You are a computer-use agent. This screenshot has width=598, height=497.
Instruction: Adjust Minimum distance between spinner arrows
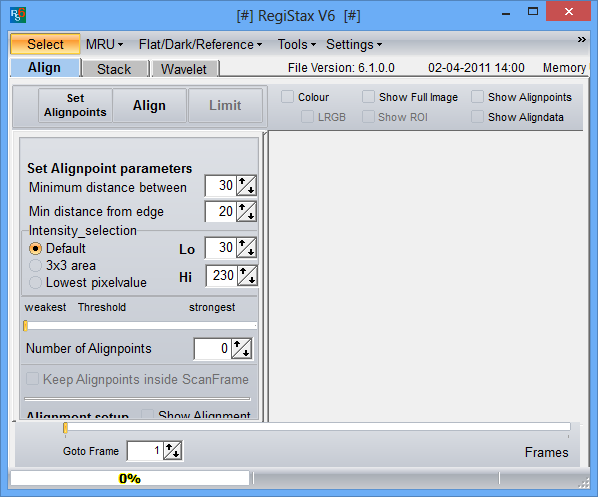[246, 186]
